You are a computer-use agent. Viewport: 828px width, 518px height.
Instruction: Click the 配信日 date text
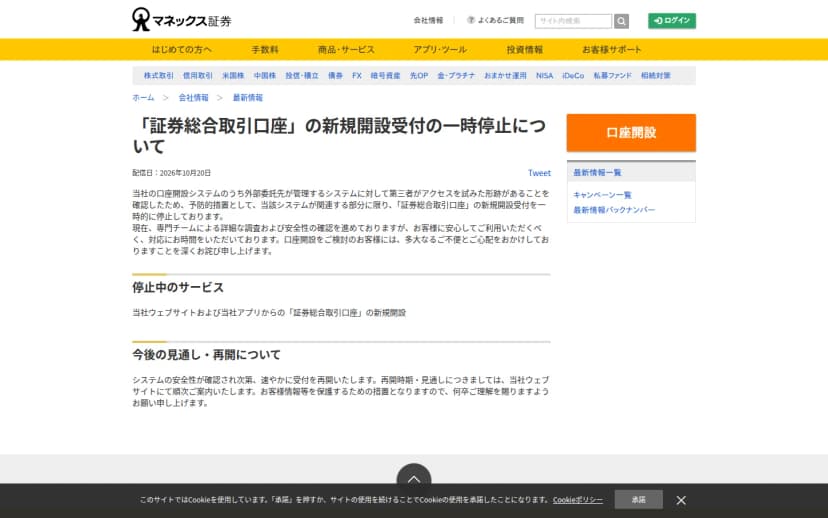pyautogui.click(x=172, y=173)
